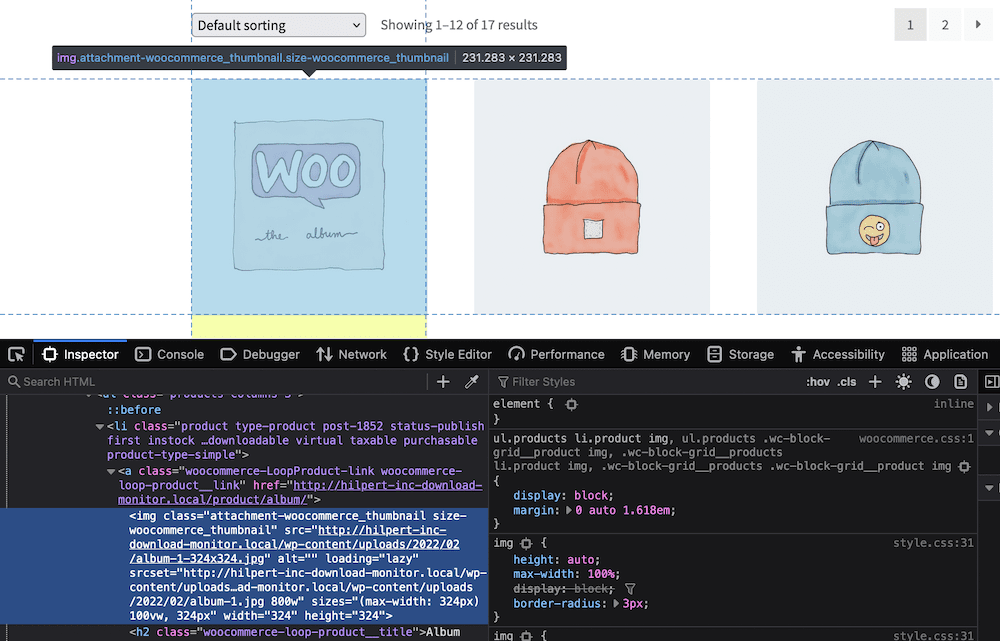Switch to the Console tab

tap(170, 355)
